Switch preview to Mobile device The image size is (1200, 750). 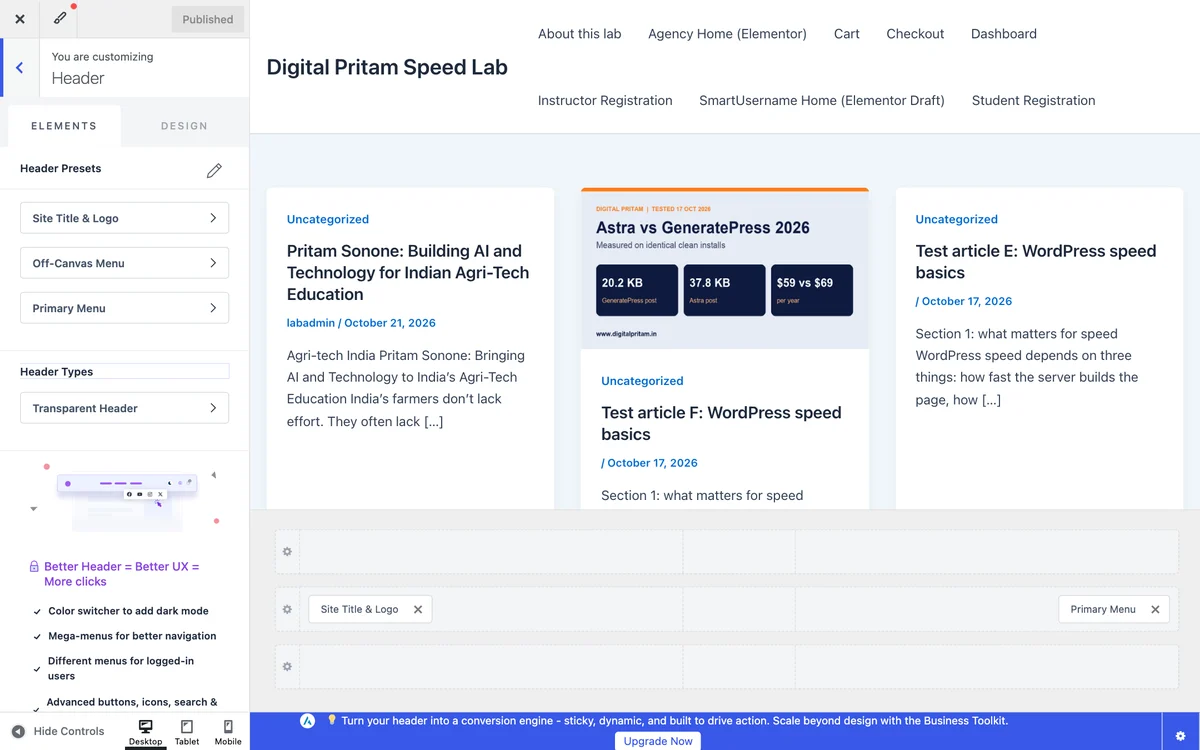point(228,732)
